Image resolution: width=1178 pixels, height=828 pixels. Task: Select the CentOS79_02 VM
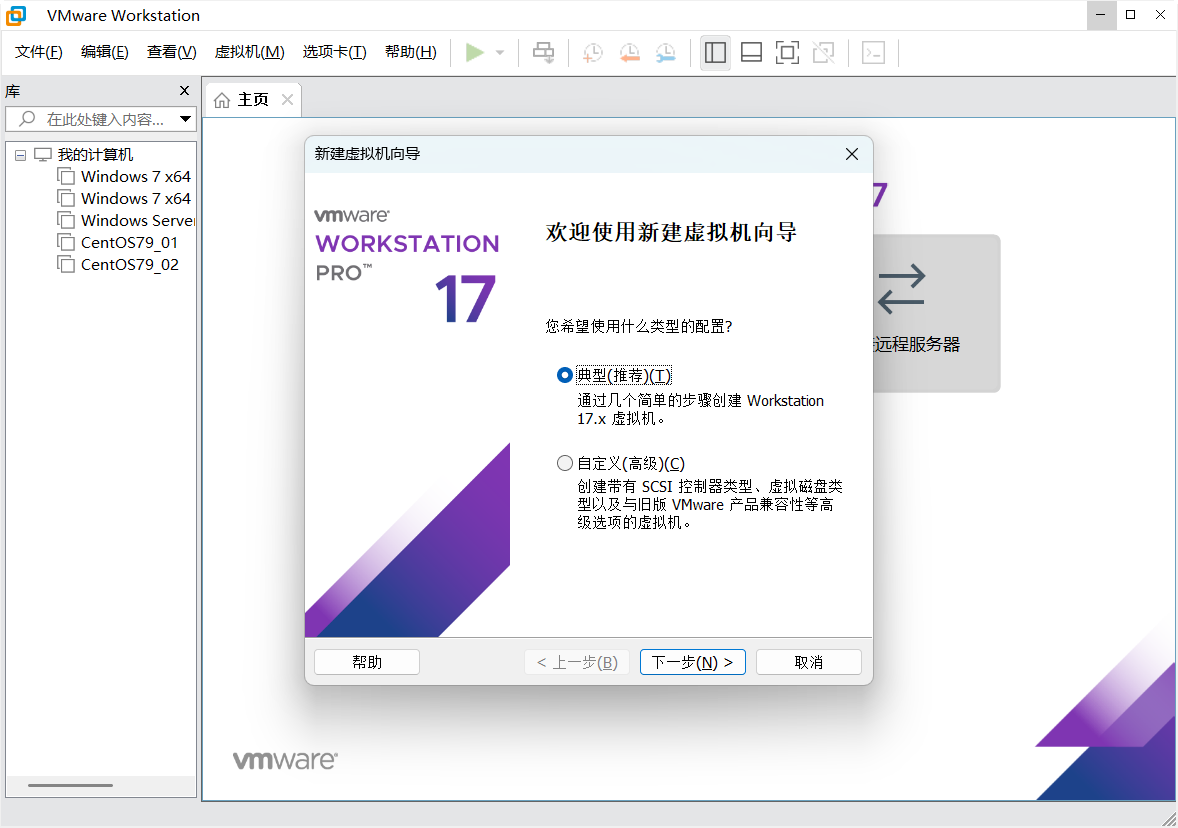pos(130,264)
